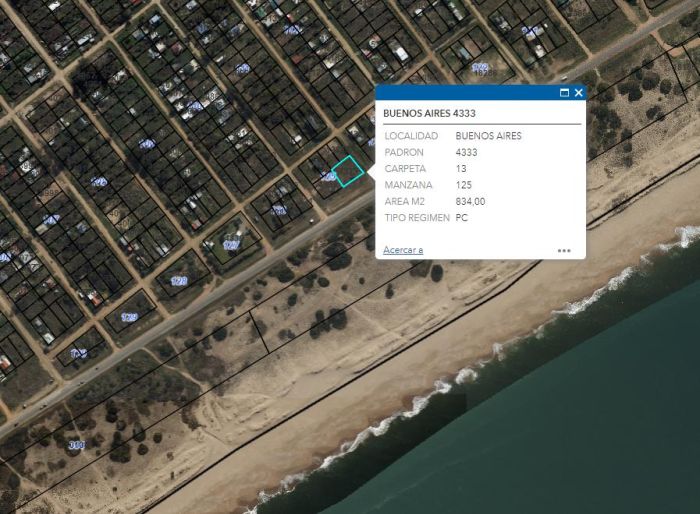Select the cyan highlighted parcel on map
Viewport: 700px width, 514px height.
348,171
